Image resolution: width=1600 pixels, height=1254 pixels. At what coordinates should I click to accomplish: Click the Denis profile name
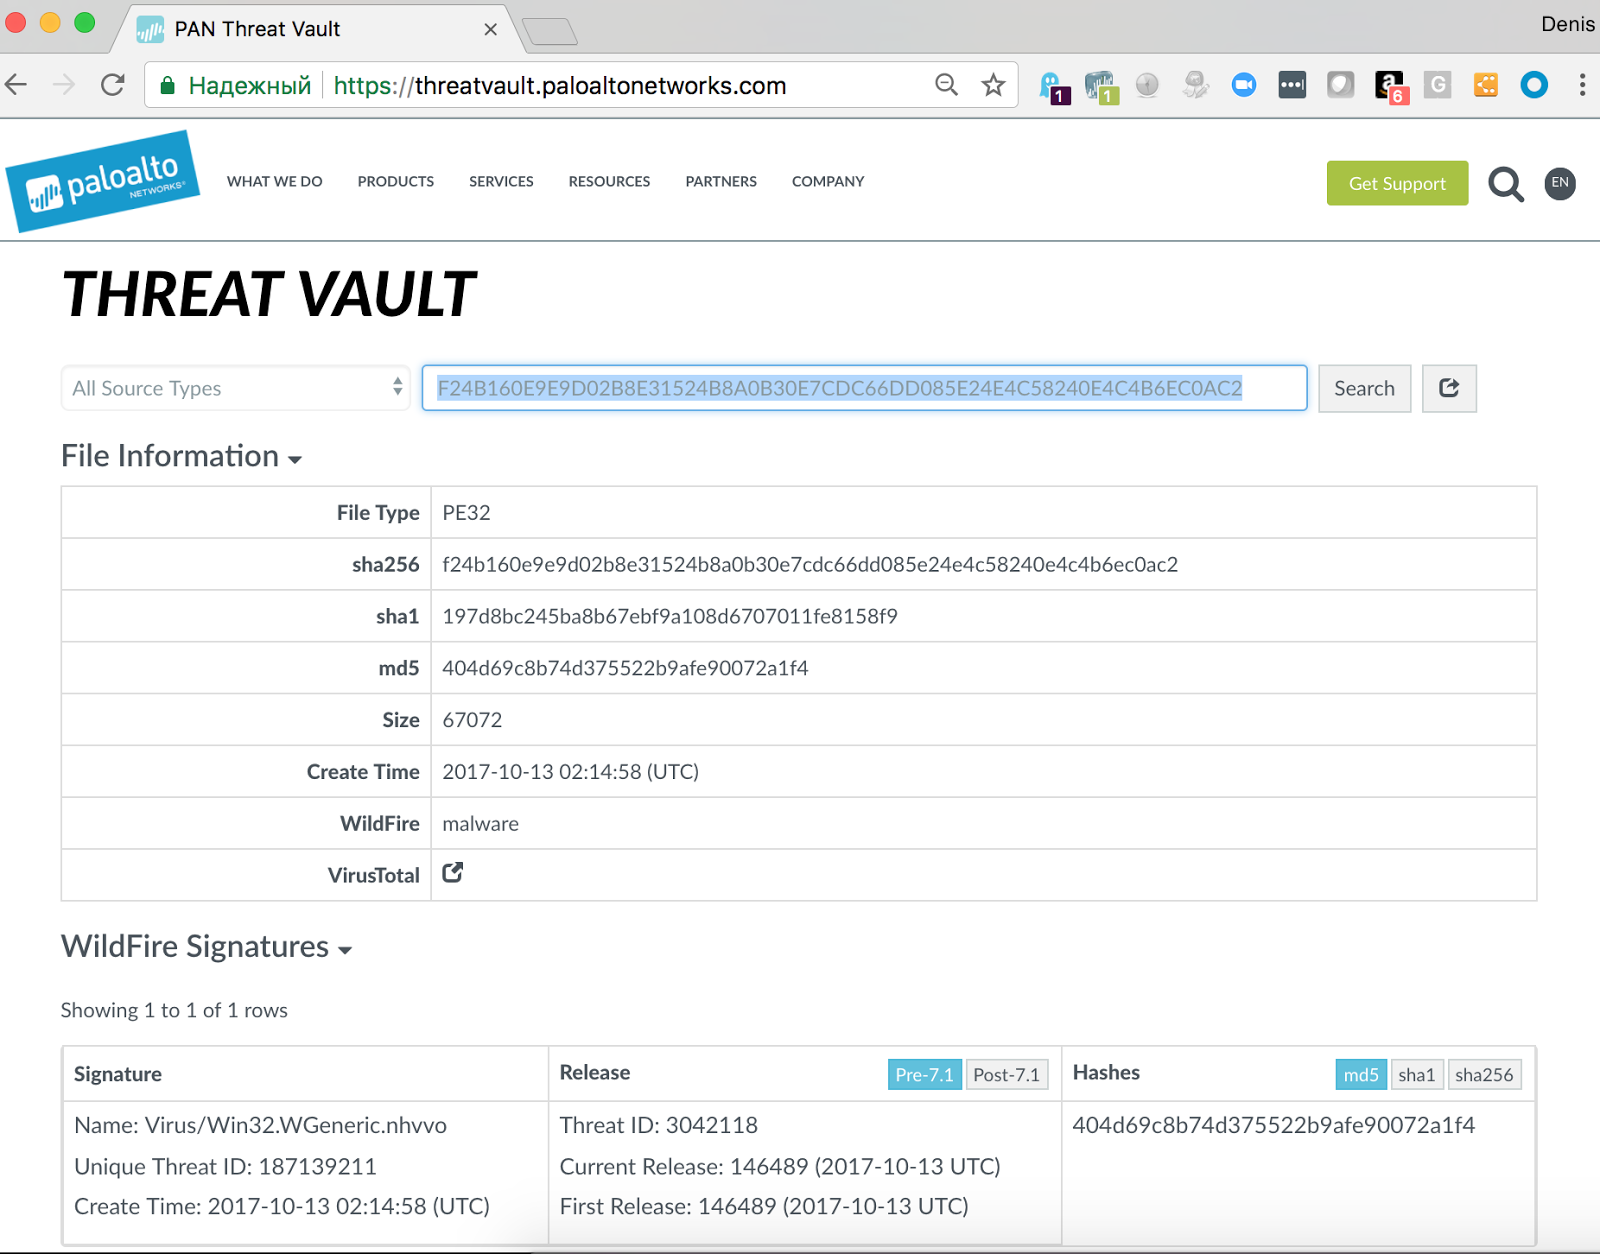coord(1567,24)
